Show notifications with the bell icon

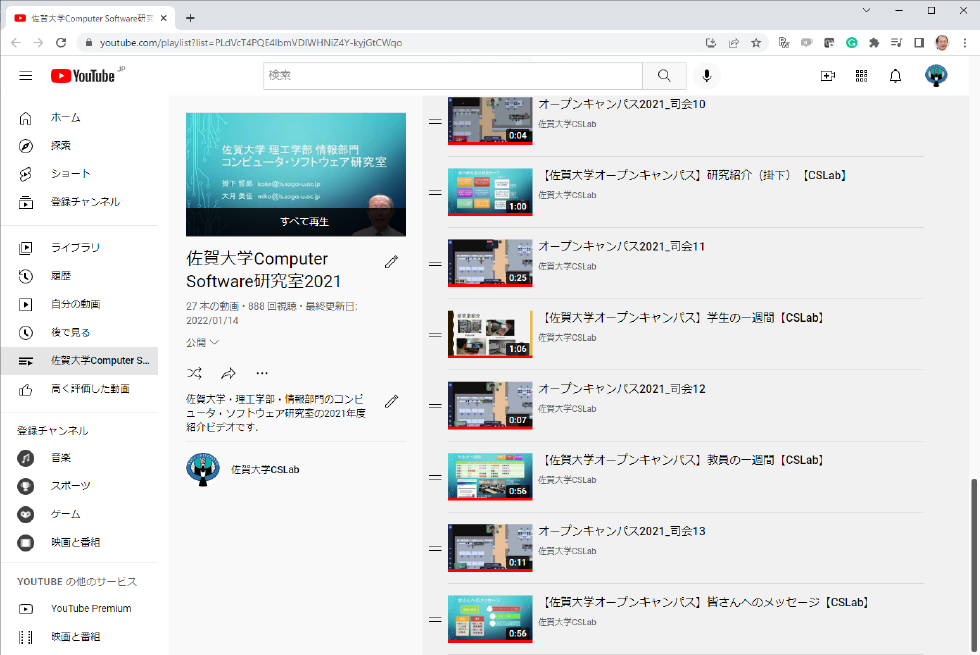point(895,76)
